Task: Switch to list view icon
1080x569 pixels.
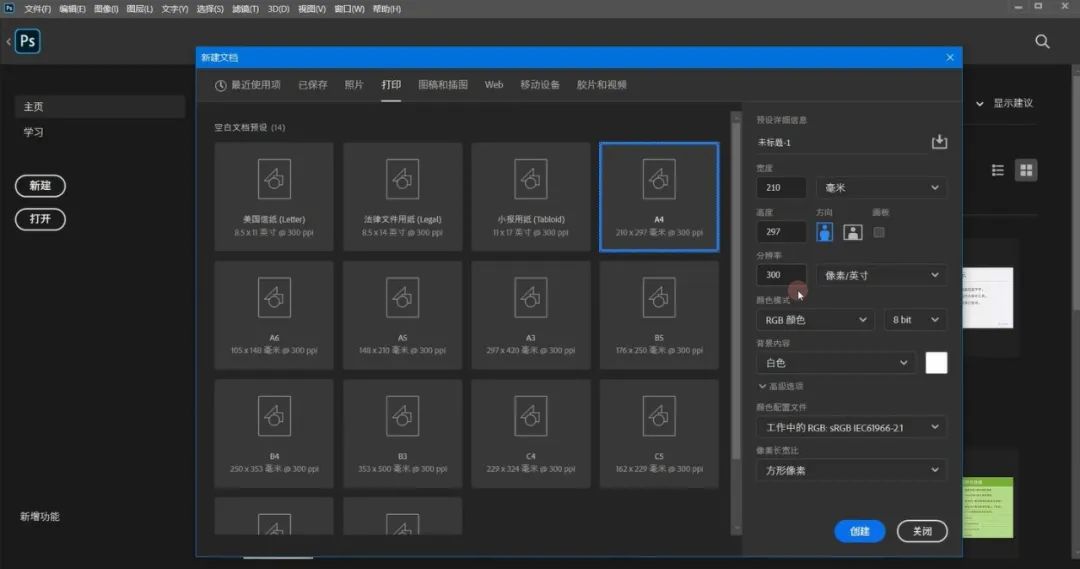Action: tap(997, 170)
